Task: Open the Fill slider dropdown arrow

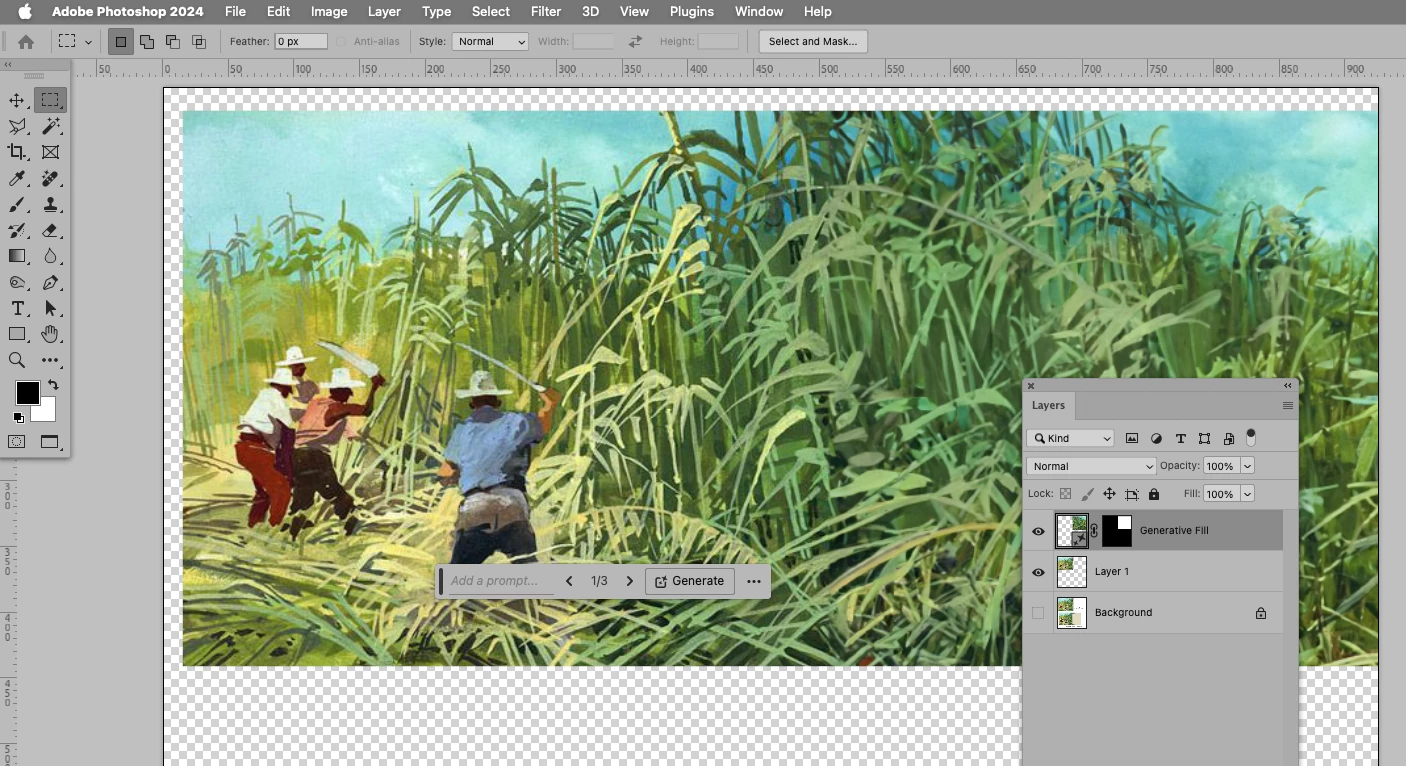Action: [1247, 494]
